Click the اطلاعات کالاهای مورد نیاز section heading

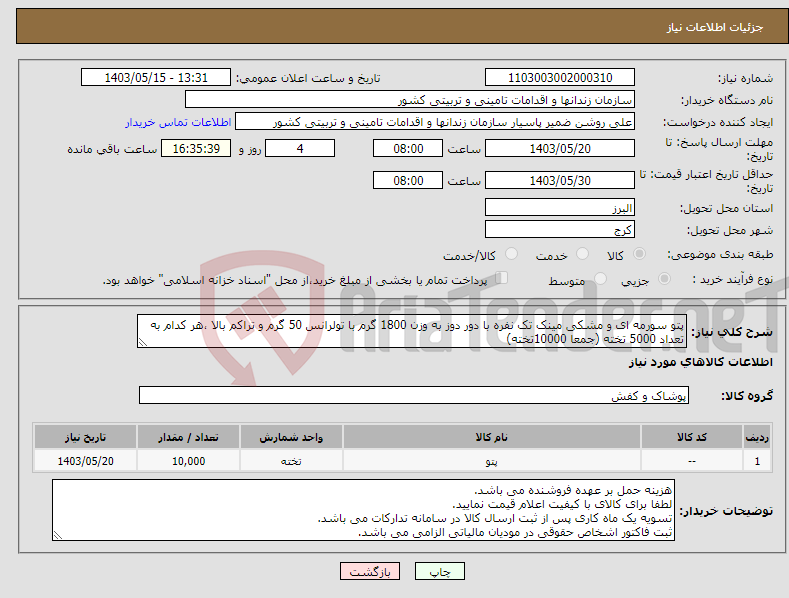click(700, 362)
